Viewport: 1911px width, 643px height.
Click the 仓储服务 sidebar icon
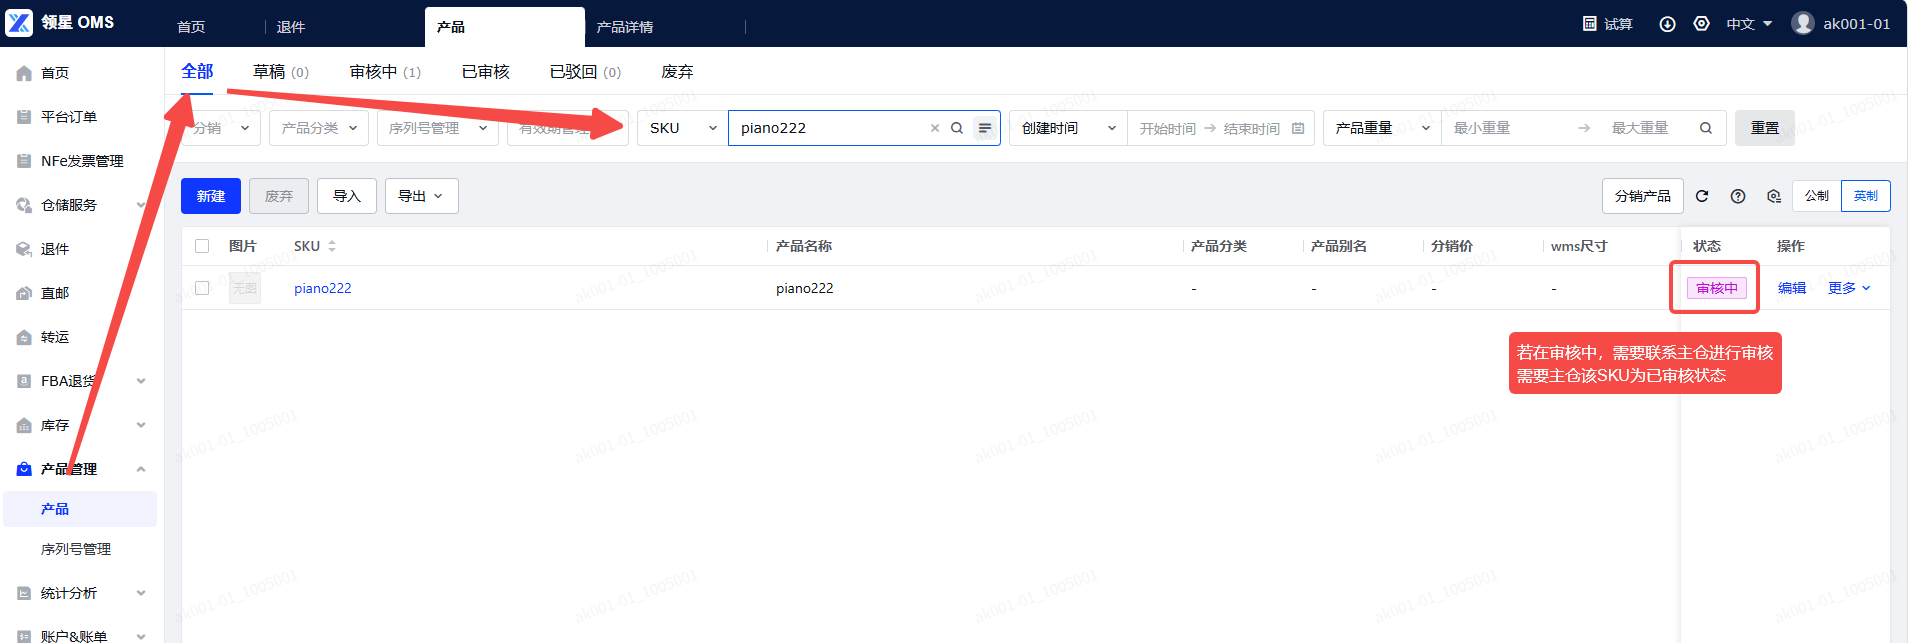[x=24, y=205]
